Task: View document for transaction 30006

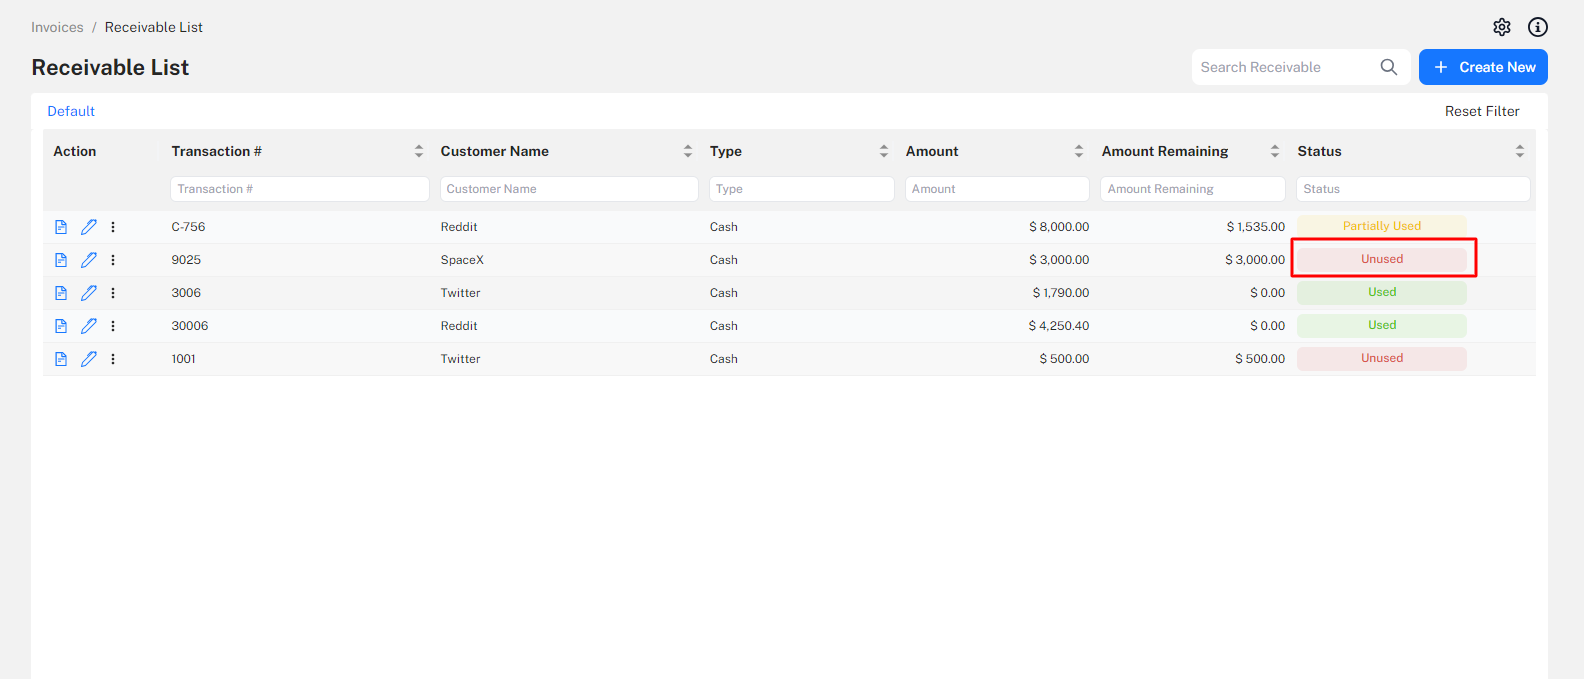Action: click(61, 326)
